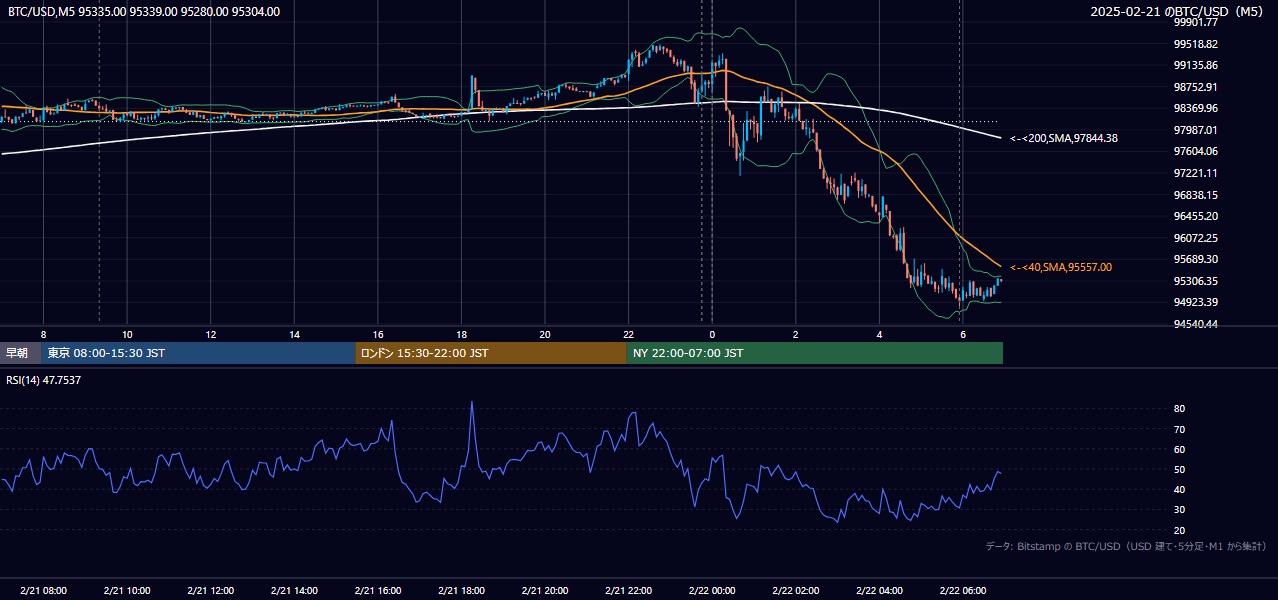Click hour tick 18 under the price chart

pyautogui.click(x=461, y=333)
